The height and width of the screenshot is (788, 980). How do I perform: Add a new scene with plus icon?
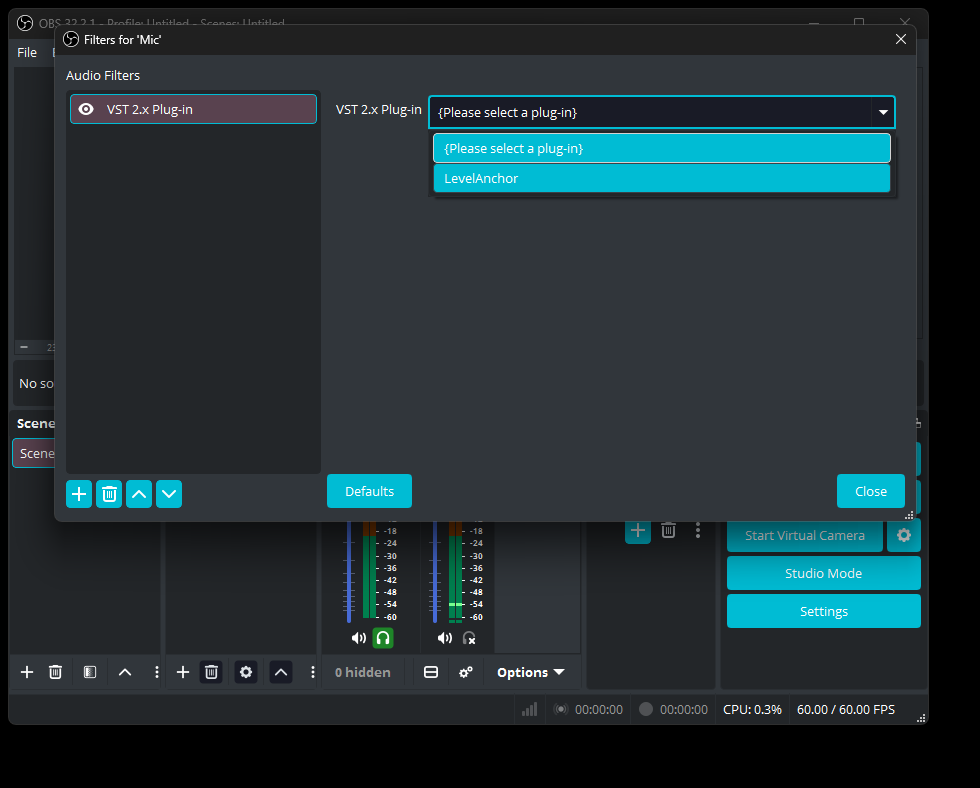[27, 672]
